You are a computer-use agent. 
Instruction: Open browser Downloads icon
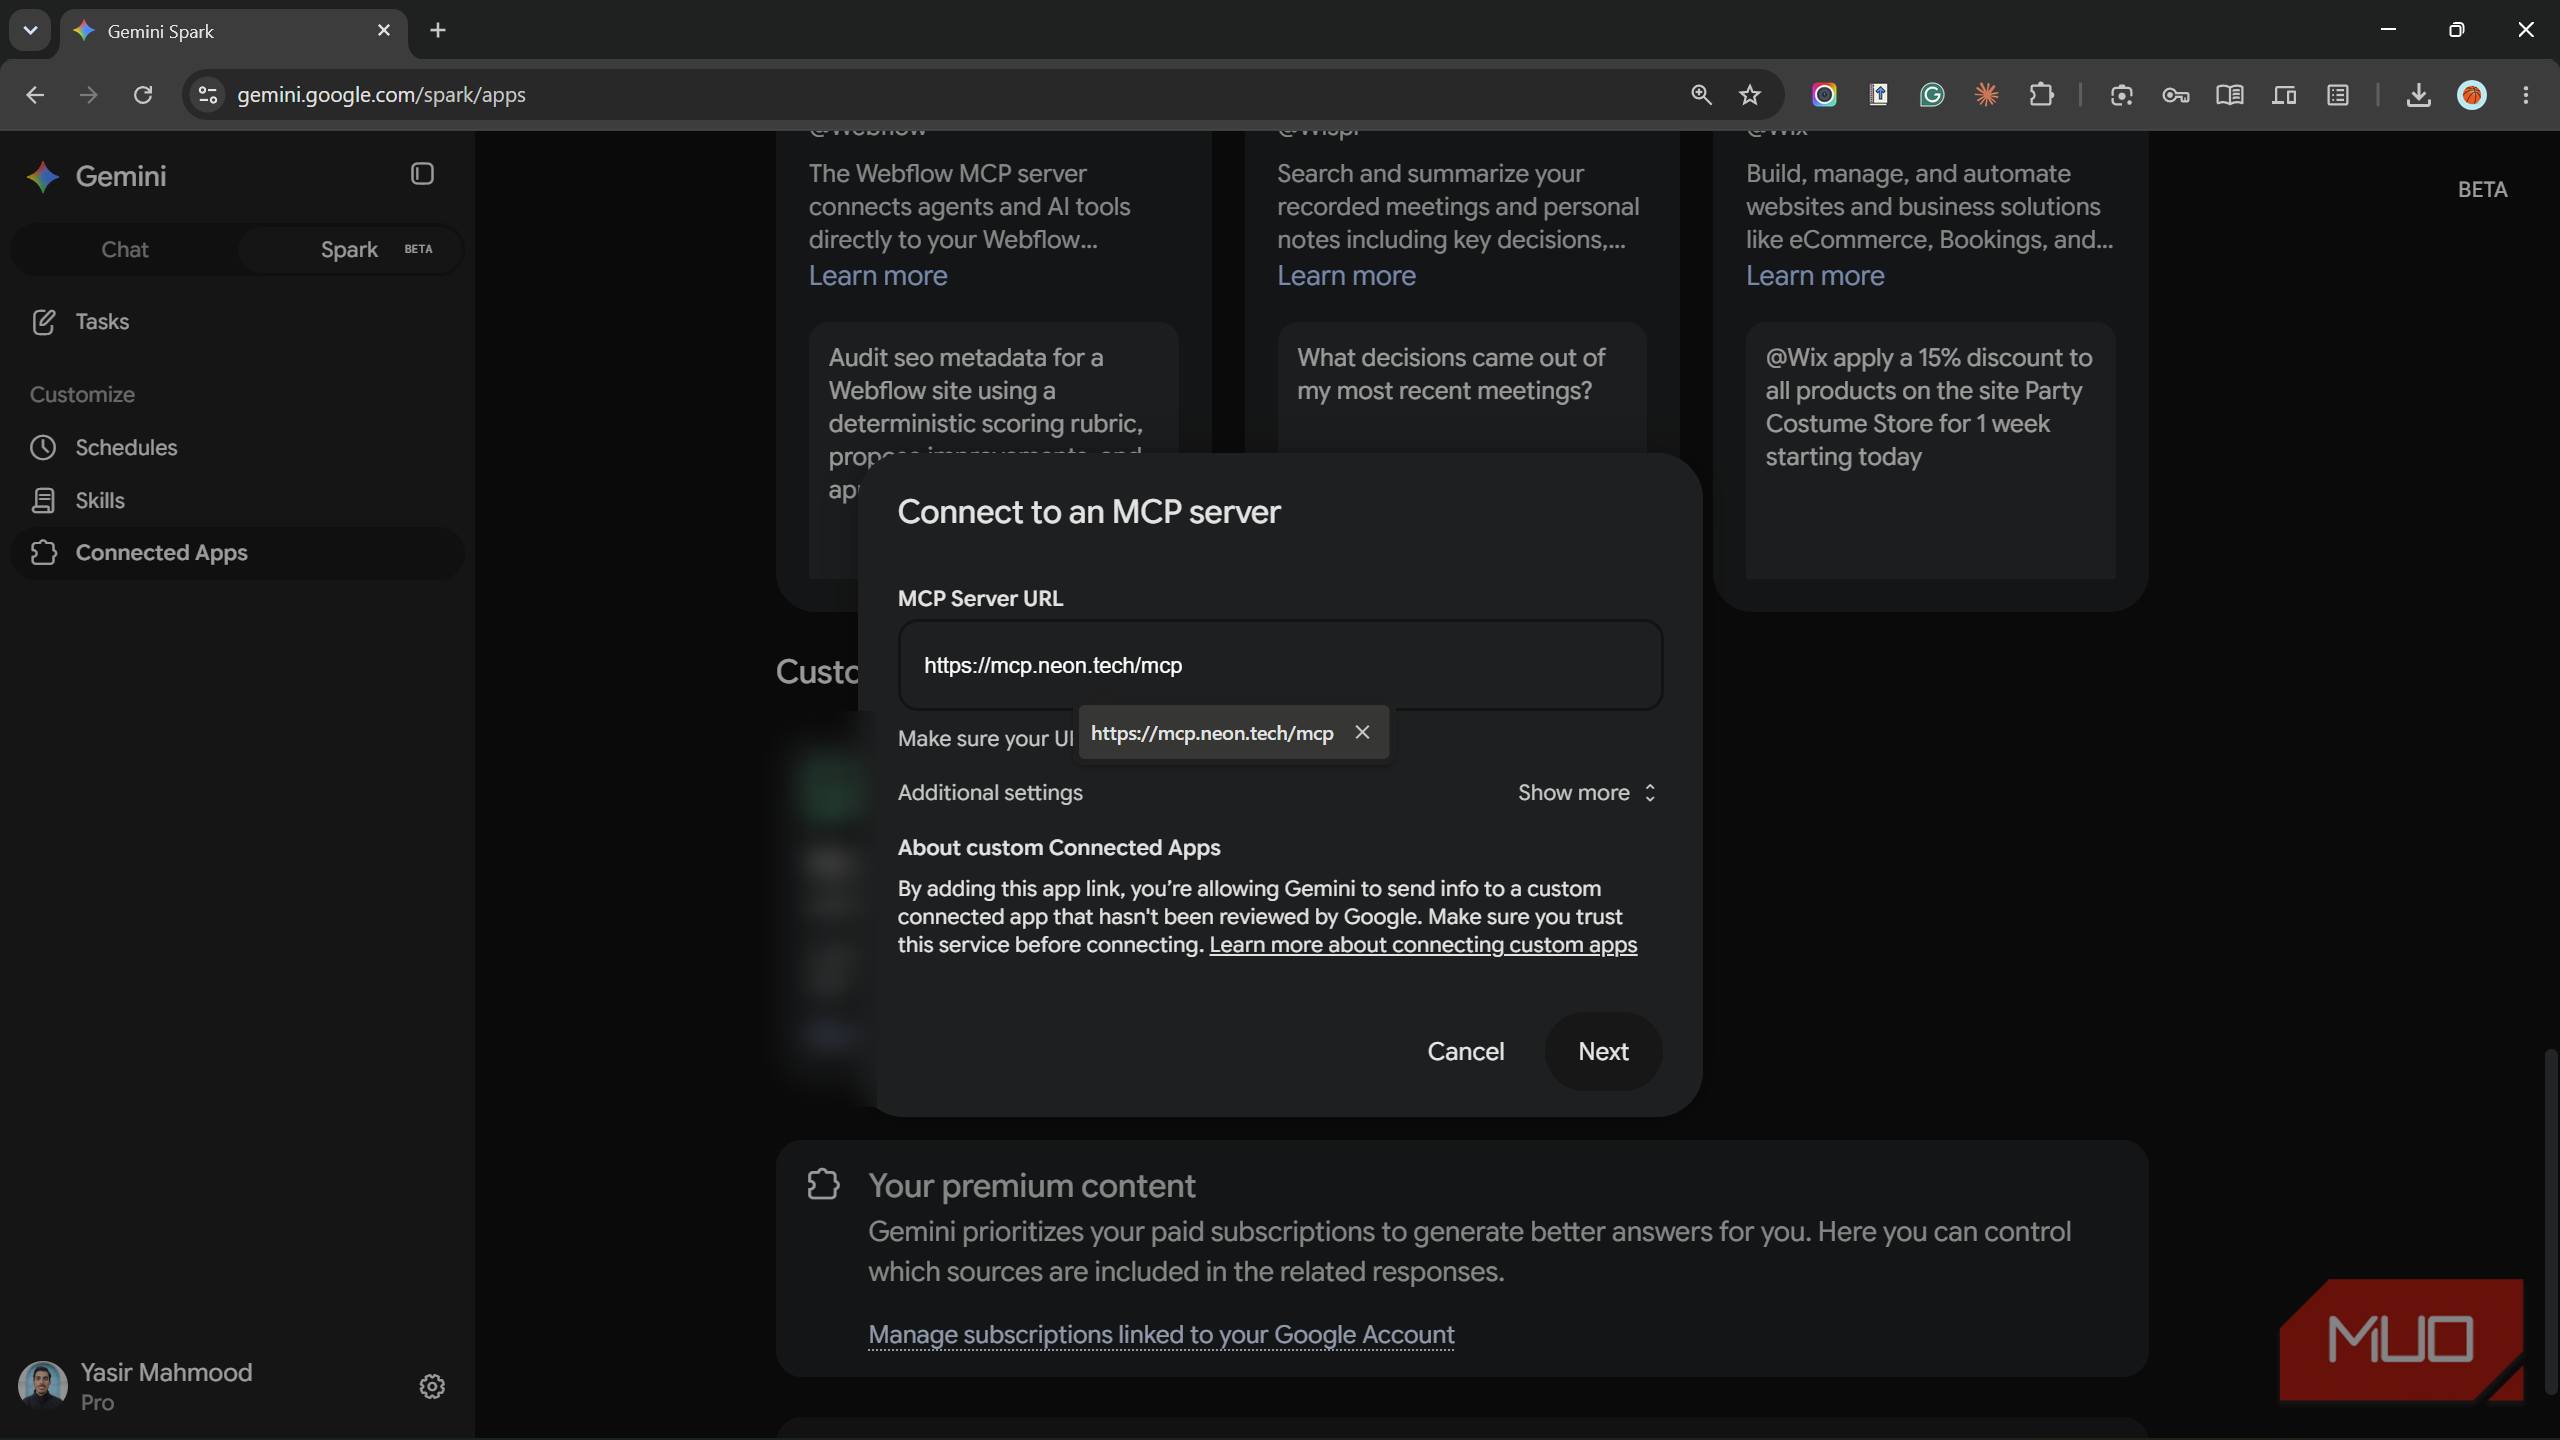click(x=2418, y=95)
